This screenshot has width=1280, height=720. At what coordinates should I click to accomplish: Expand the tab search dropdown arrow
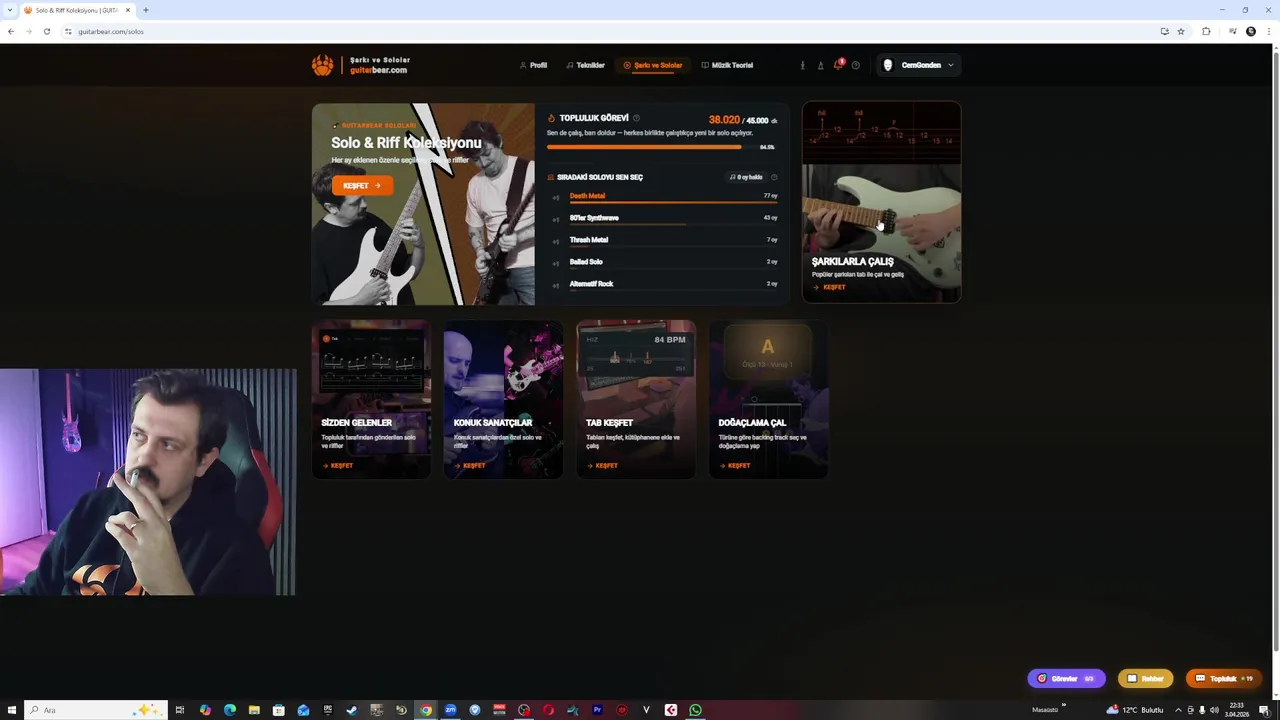[x=10, y=10]
